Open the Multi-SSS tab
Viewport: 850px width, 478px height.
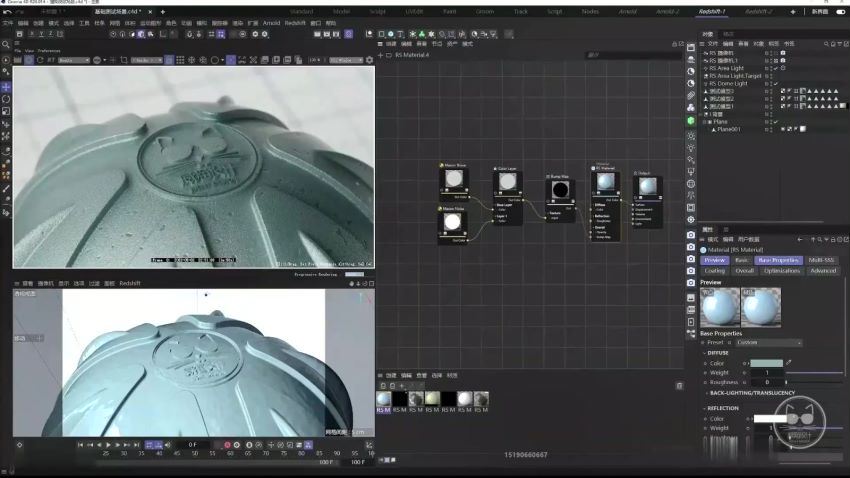(821, 260)
